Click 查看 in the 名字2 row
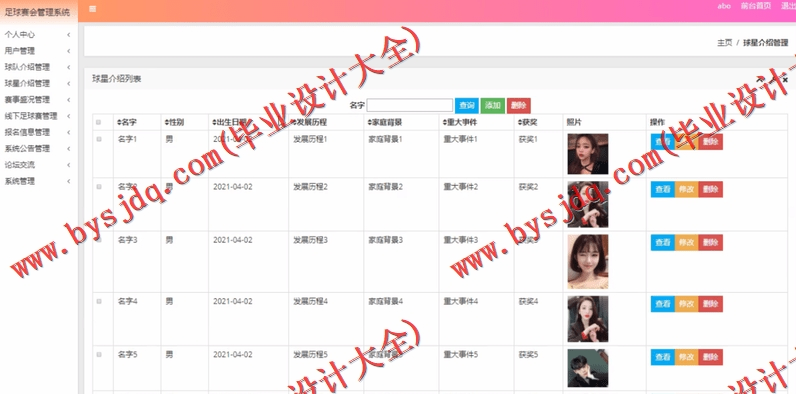Screen dimensions: 796x394 (663, 189)
